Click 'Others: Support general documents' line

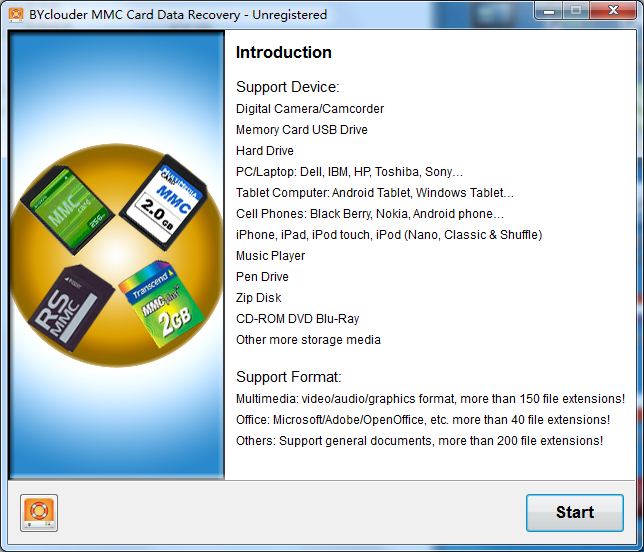click(x=420, y=441)
